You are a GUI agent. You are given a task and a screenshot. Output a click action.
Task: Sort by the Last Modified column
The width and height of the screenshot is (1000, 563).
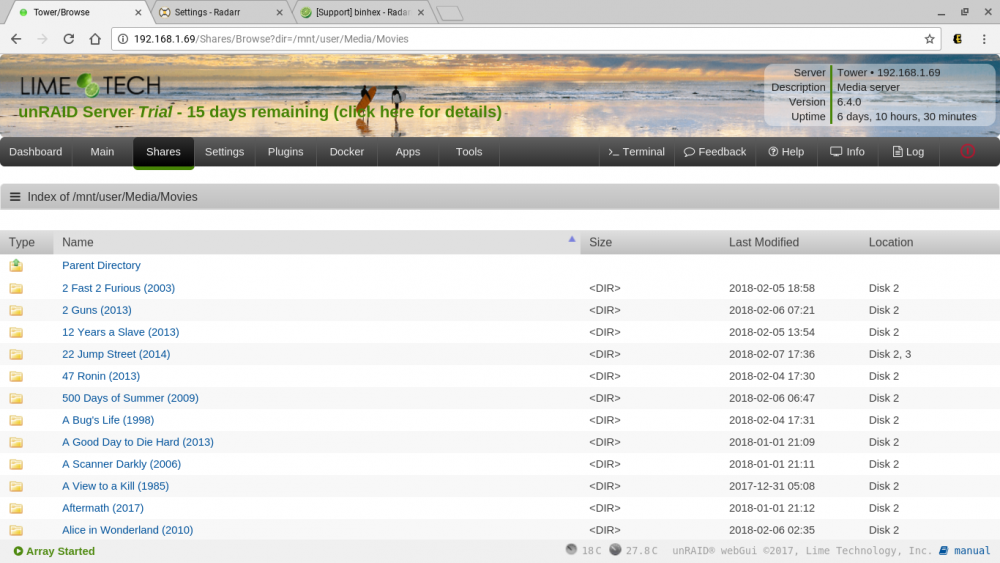pyautogui.click(x=764, y=242)
